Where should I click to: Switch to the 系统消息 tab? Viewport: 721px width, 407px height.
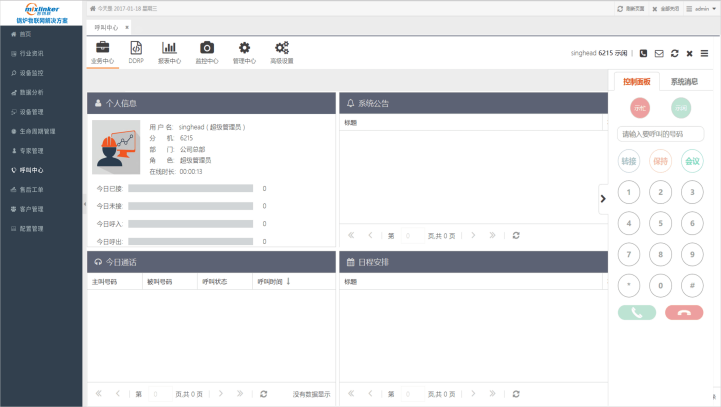tap(684, 81)
